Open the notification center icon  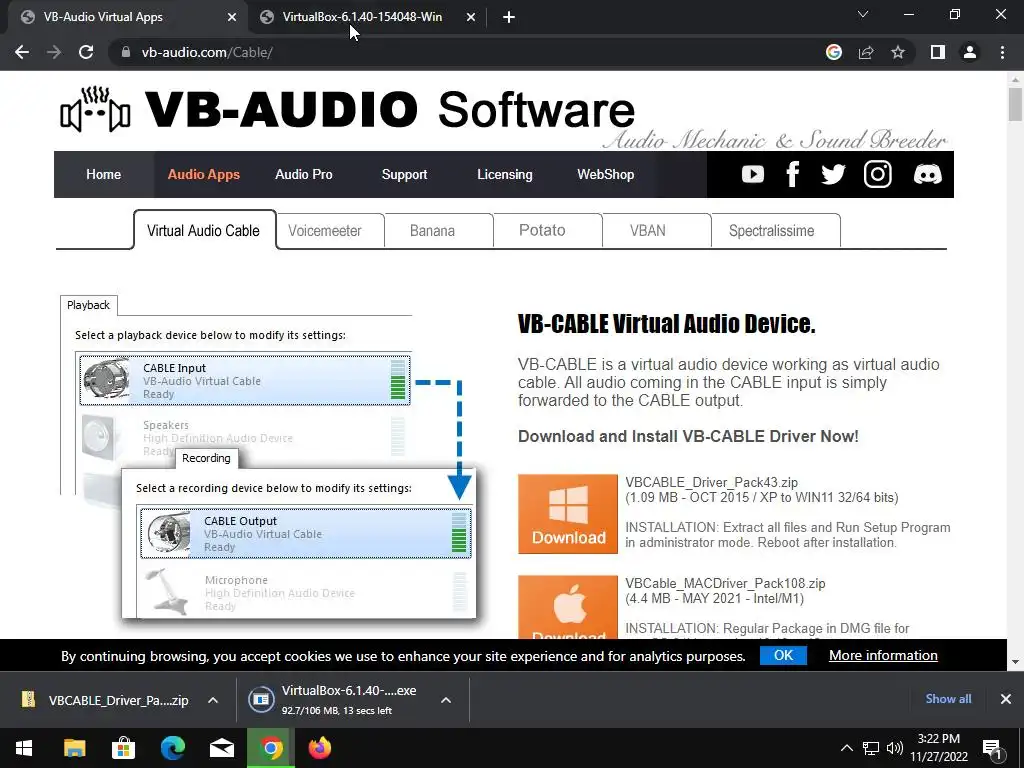tap(991, 748)
